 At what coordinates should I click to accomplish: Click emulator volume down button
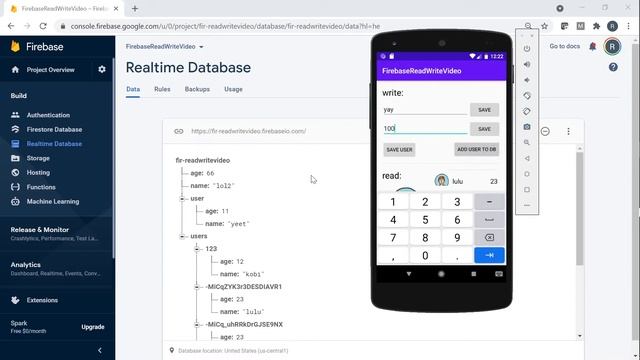pos(527,80)
